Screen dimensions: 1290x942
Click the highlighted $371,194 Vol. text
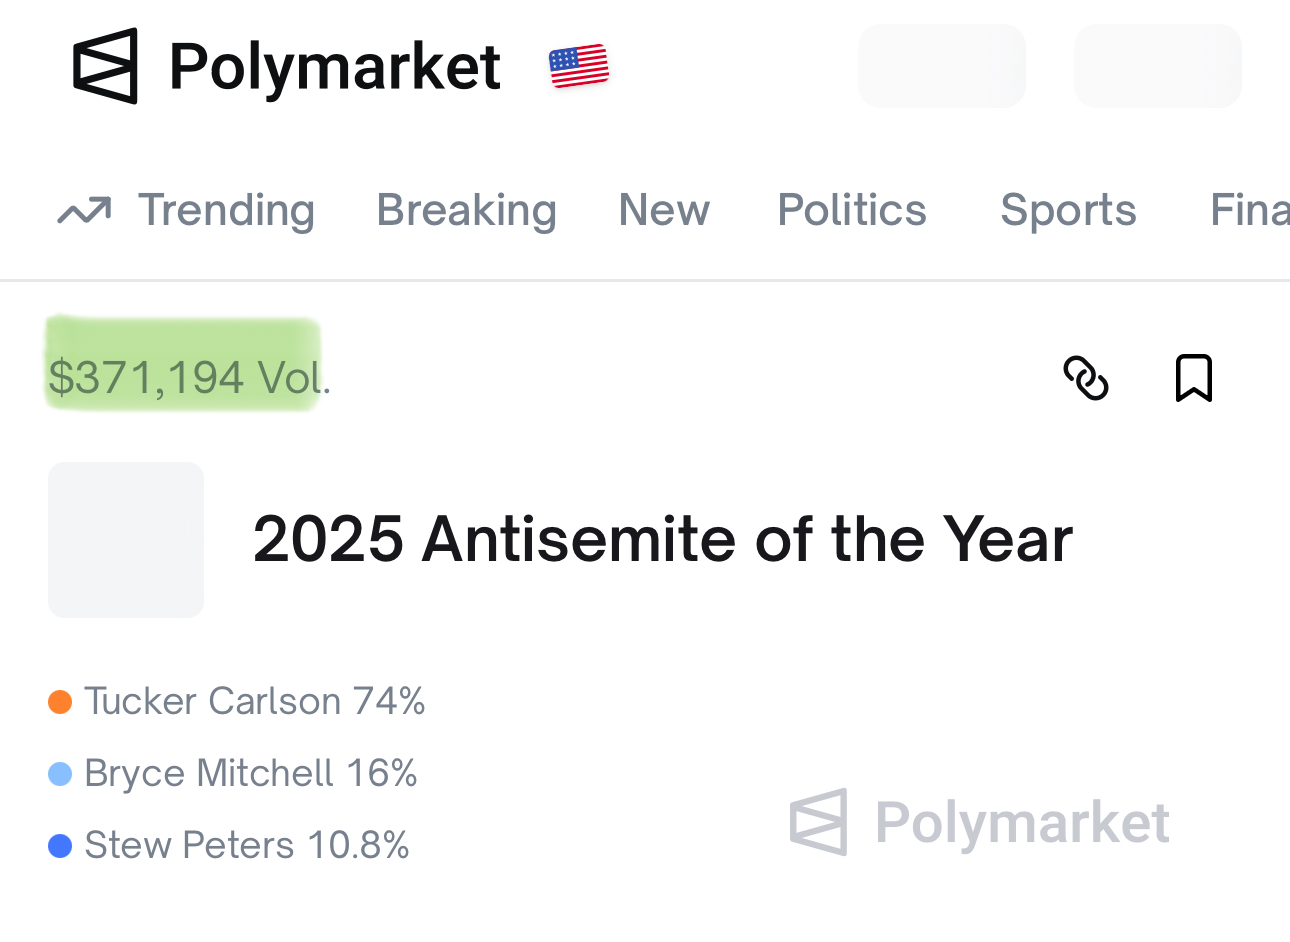[x=188, y=378]
